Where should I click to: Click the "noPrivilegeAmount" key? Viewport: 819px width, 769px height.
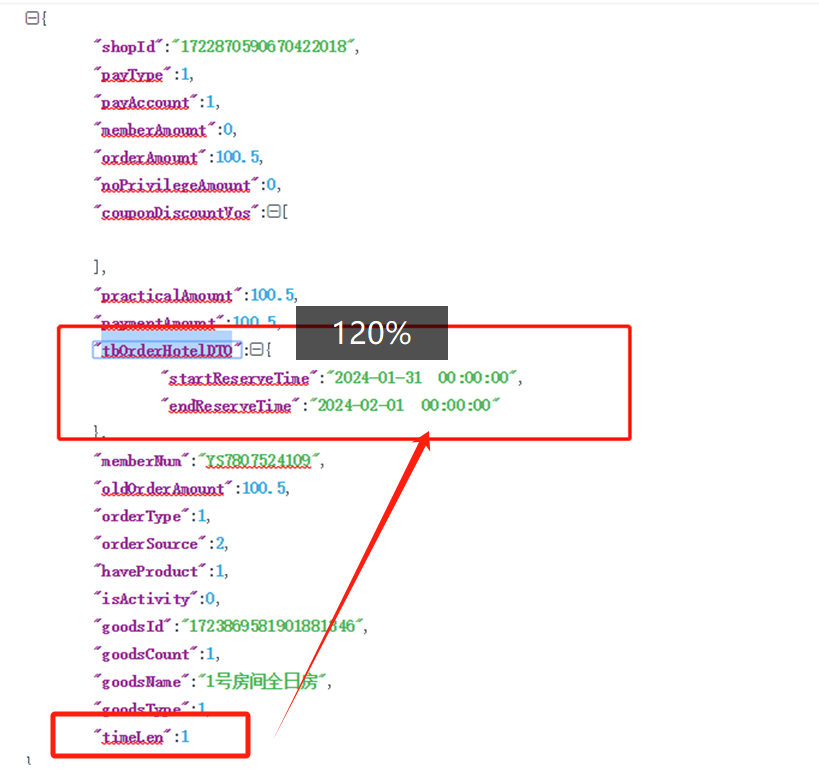176,185
